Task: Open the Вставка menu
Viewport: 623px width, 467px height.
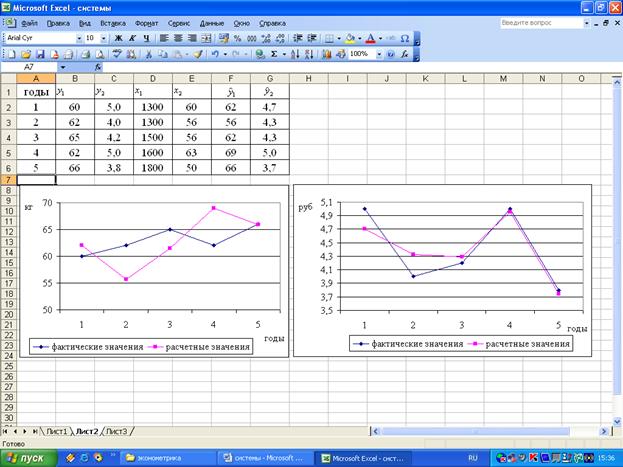Action: tap(113, 23)
